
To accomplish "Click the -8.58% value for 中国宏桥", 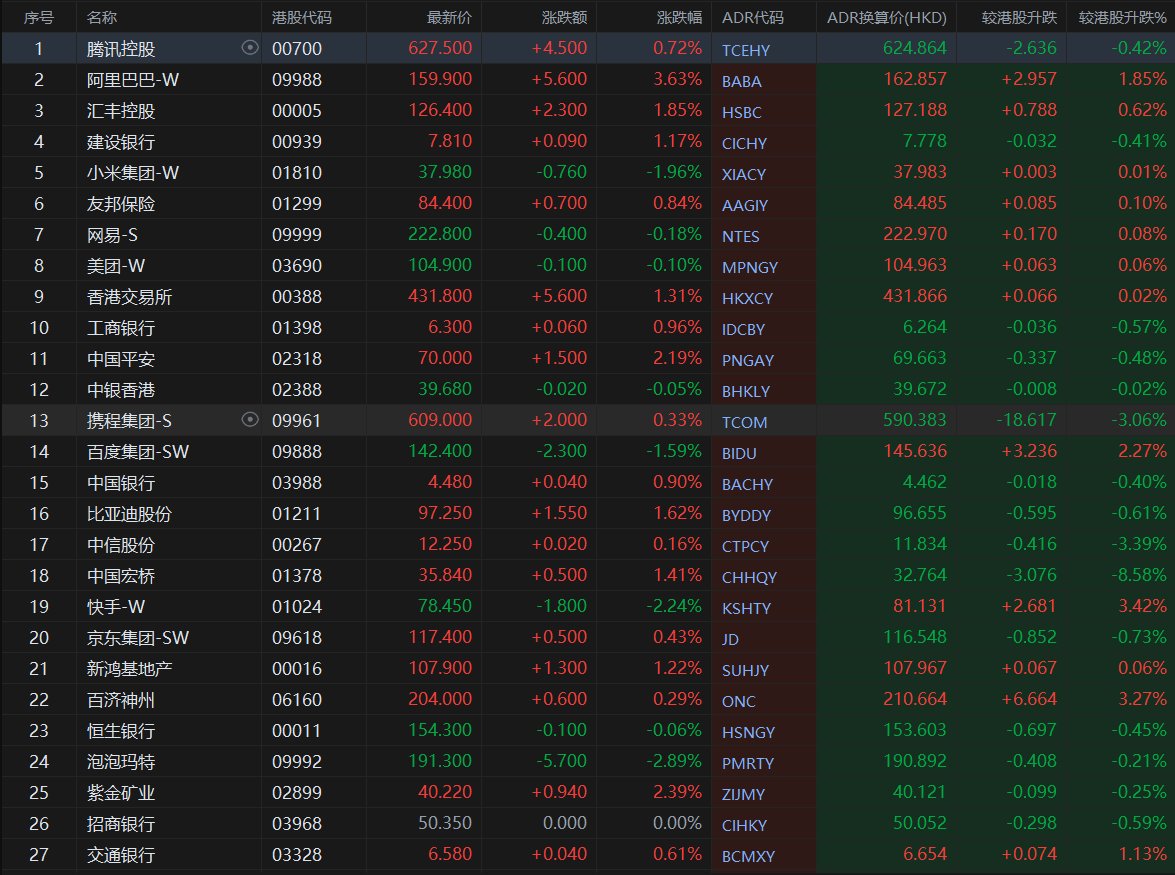I will pos(1139,576).
